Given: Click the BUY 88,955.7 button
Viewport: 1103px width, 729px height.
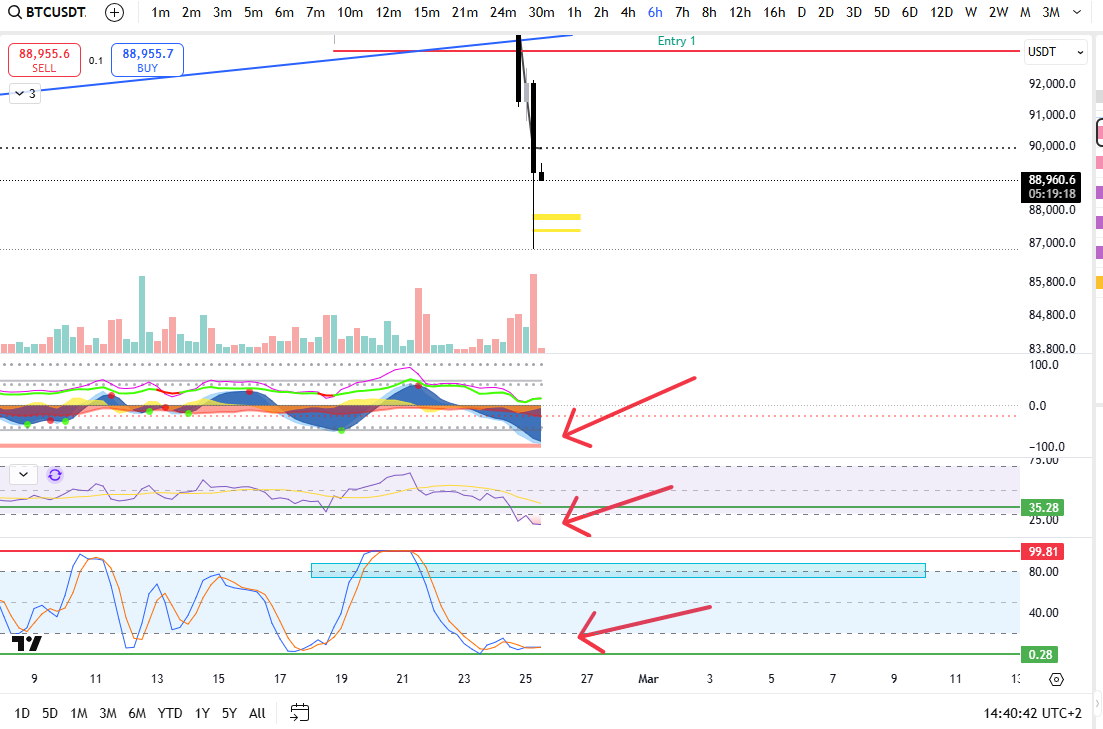Looking at the screenshot, I should coord(148,60).
